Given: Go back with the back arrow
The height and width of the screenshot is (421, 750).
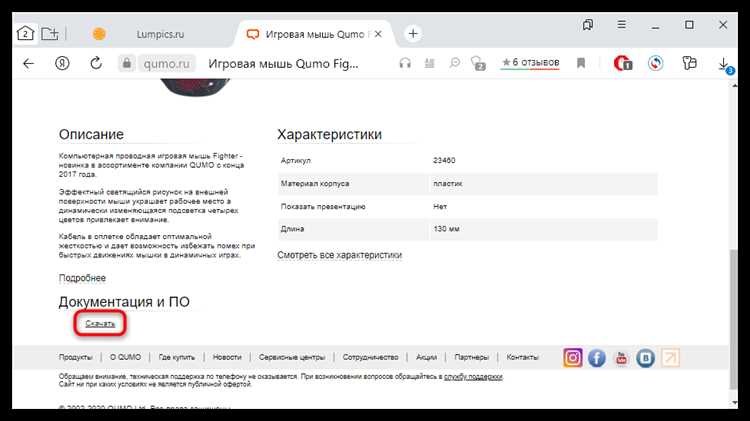Looking at the screenshot, I should tap(28, 63).
